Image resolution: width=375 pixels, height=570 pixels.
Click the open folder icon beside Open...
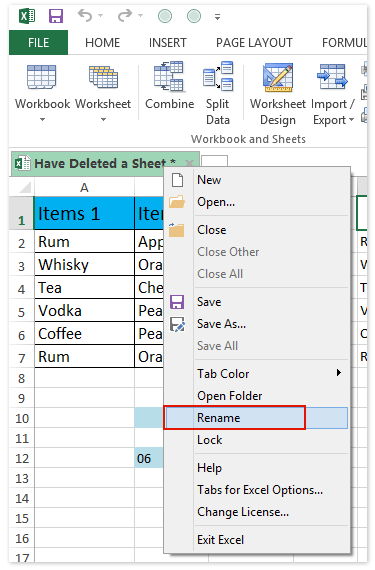click(177, 201)
